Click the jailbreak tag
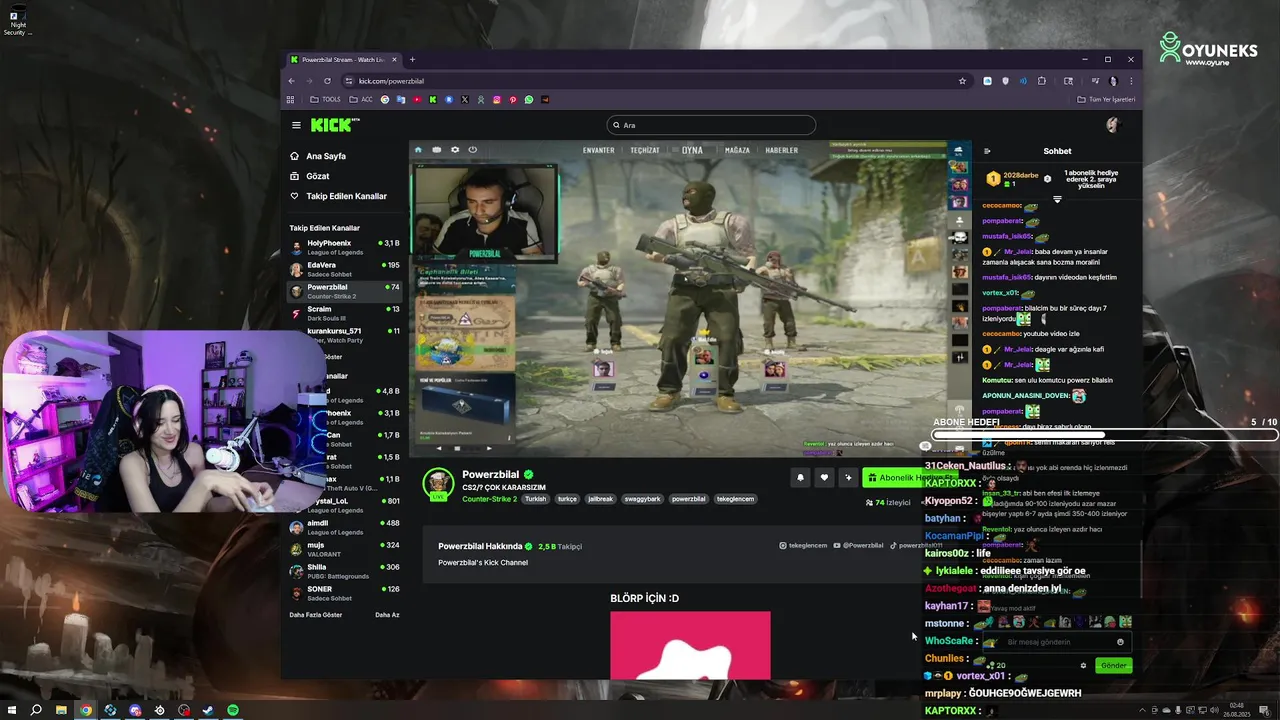Screen dimensions: 1280x720 [x=600, y=499]
